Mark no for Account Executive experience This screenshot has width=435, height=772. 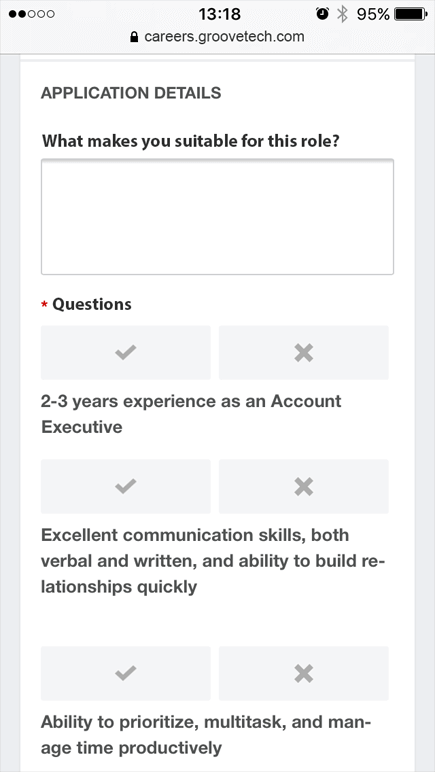tap(304, 353)
